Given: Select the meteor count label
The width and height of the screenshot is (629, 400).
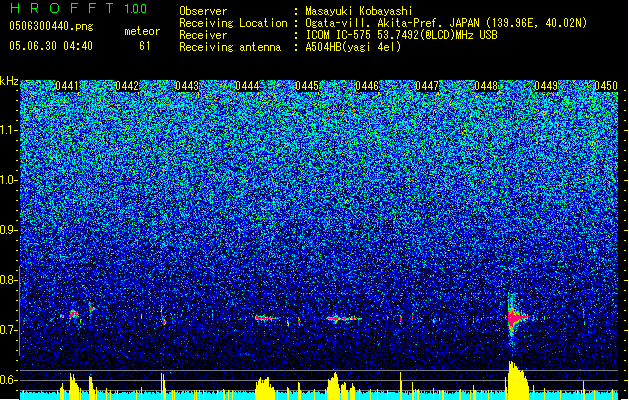Looking at the screenshot, I should point(142,31).
